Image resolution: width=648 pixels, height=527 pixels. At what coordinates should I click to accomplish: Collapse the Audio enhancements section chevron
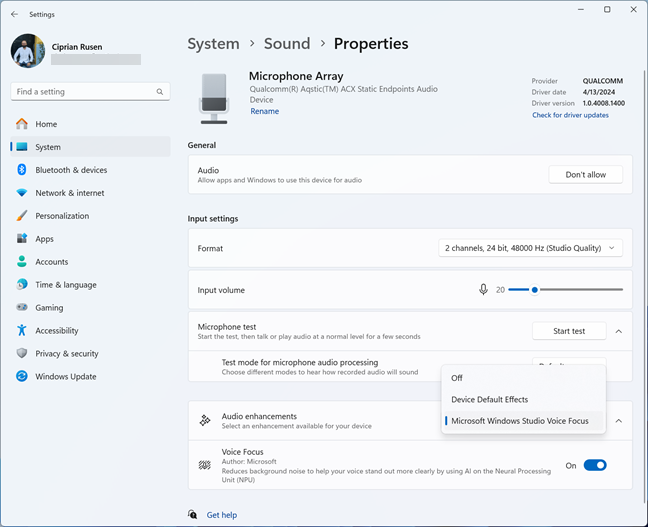coord(619,421)
